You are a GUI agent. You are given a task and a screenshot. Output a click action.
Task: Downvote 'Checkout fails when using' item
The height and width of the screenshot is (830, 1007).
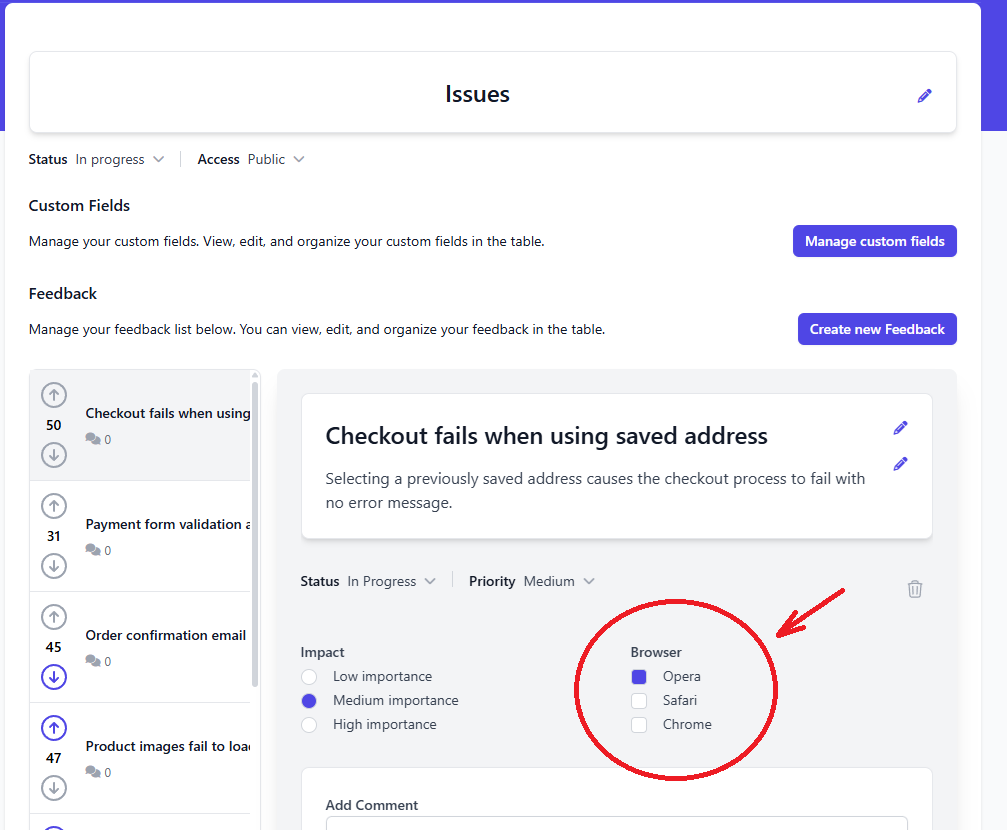coord(54,455)
